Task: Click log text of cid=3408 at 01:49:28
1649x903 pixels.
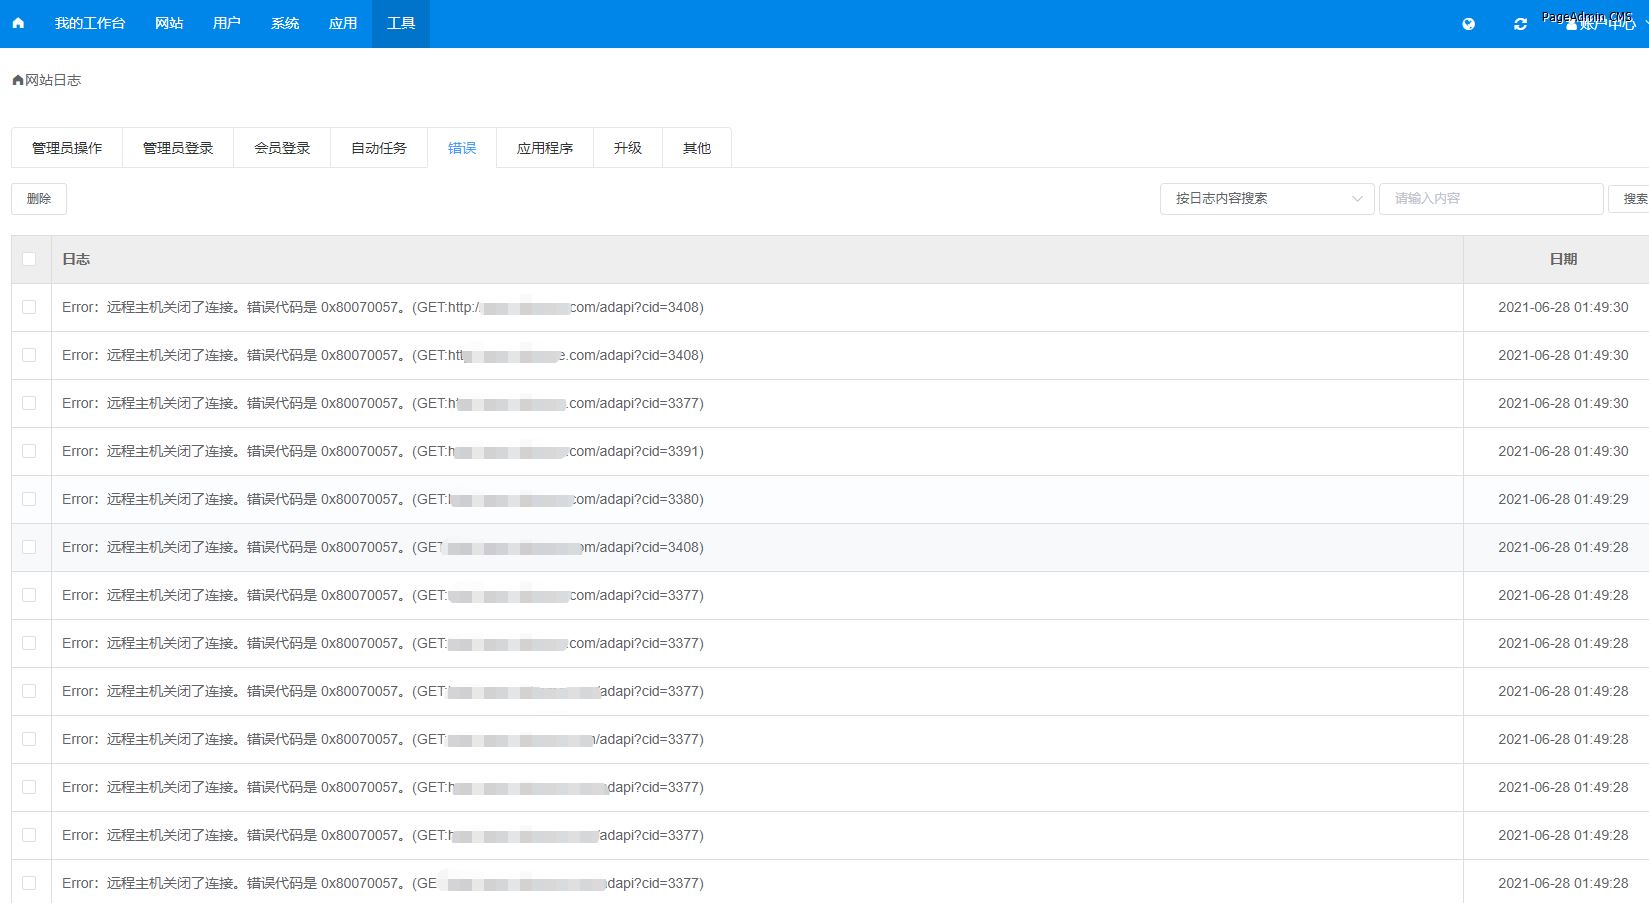Action: coord(383,547)
